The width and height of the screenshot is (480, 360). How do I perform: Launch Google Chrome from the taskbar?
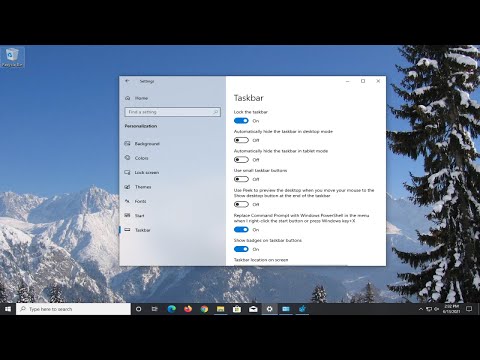click(204, 309)
